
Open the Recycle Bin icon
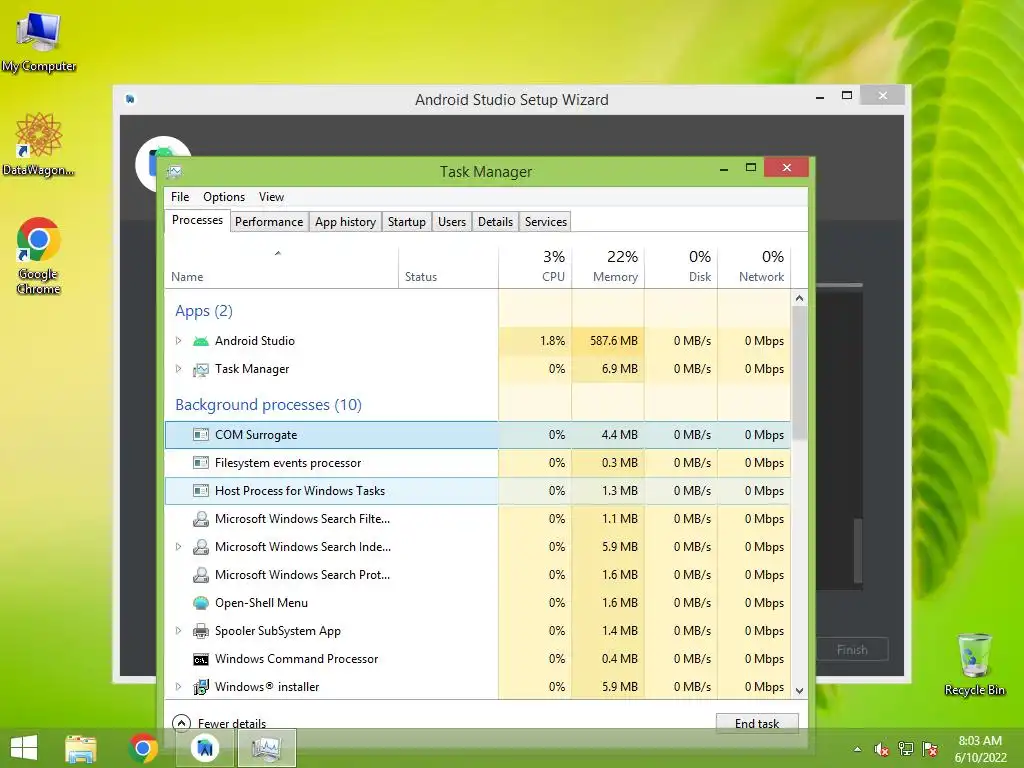(x=974, y=665)
